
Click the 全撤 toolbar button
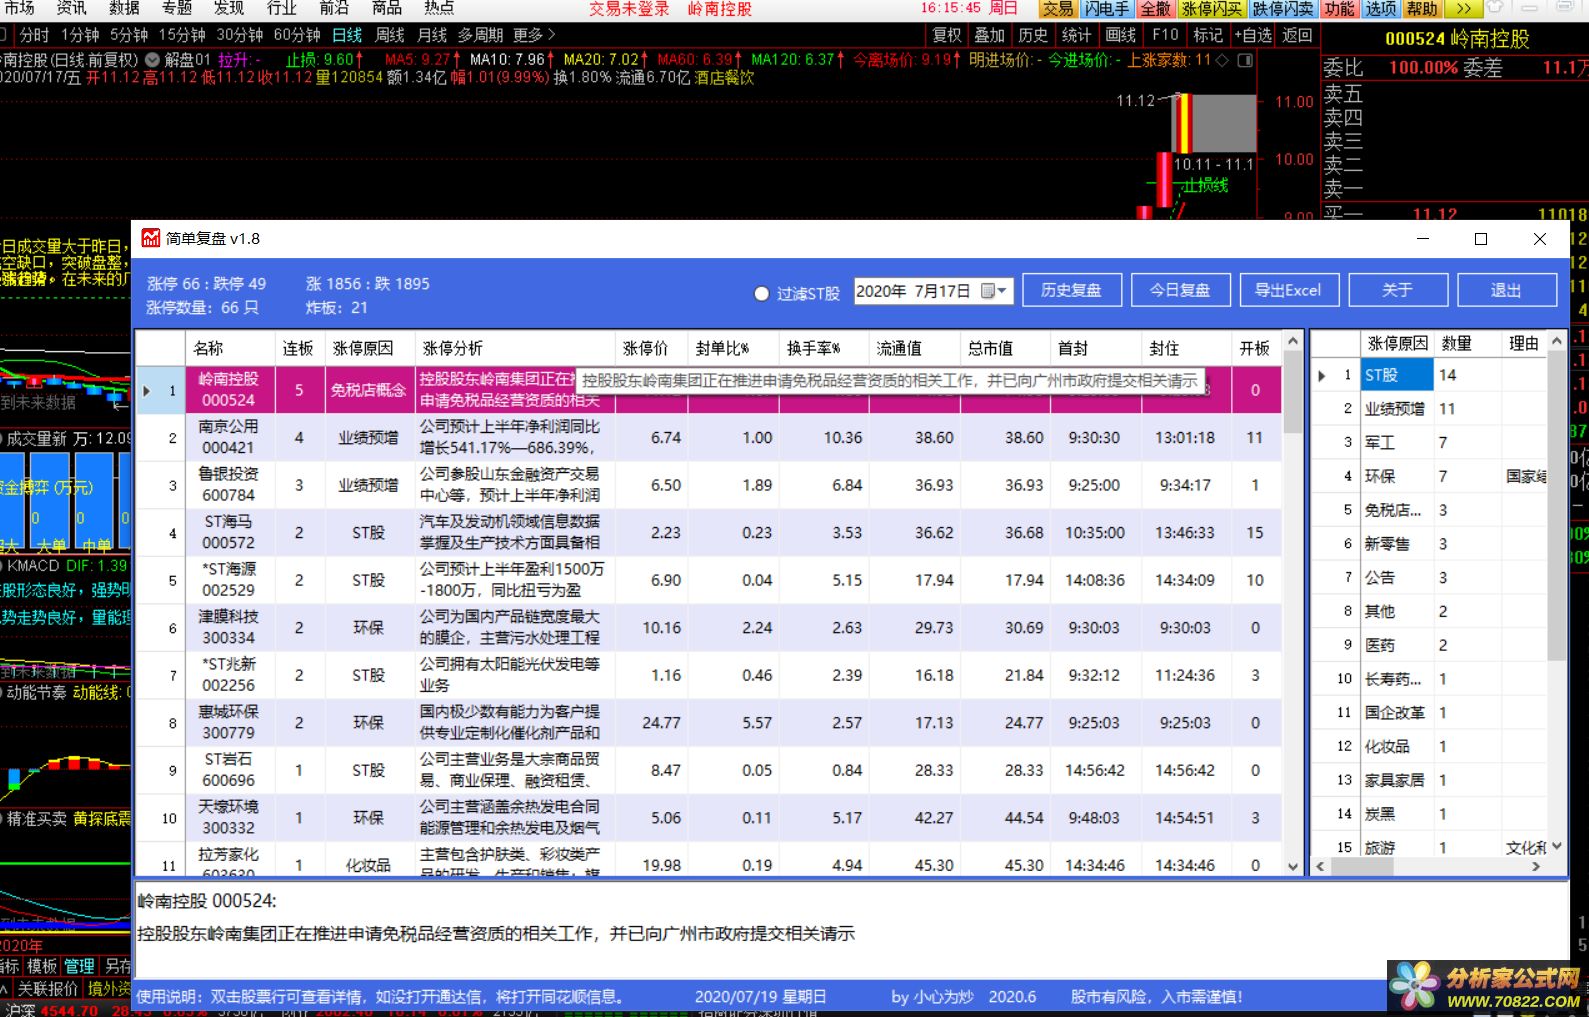click(1155, 9)
